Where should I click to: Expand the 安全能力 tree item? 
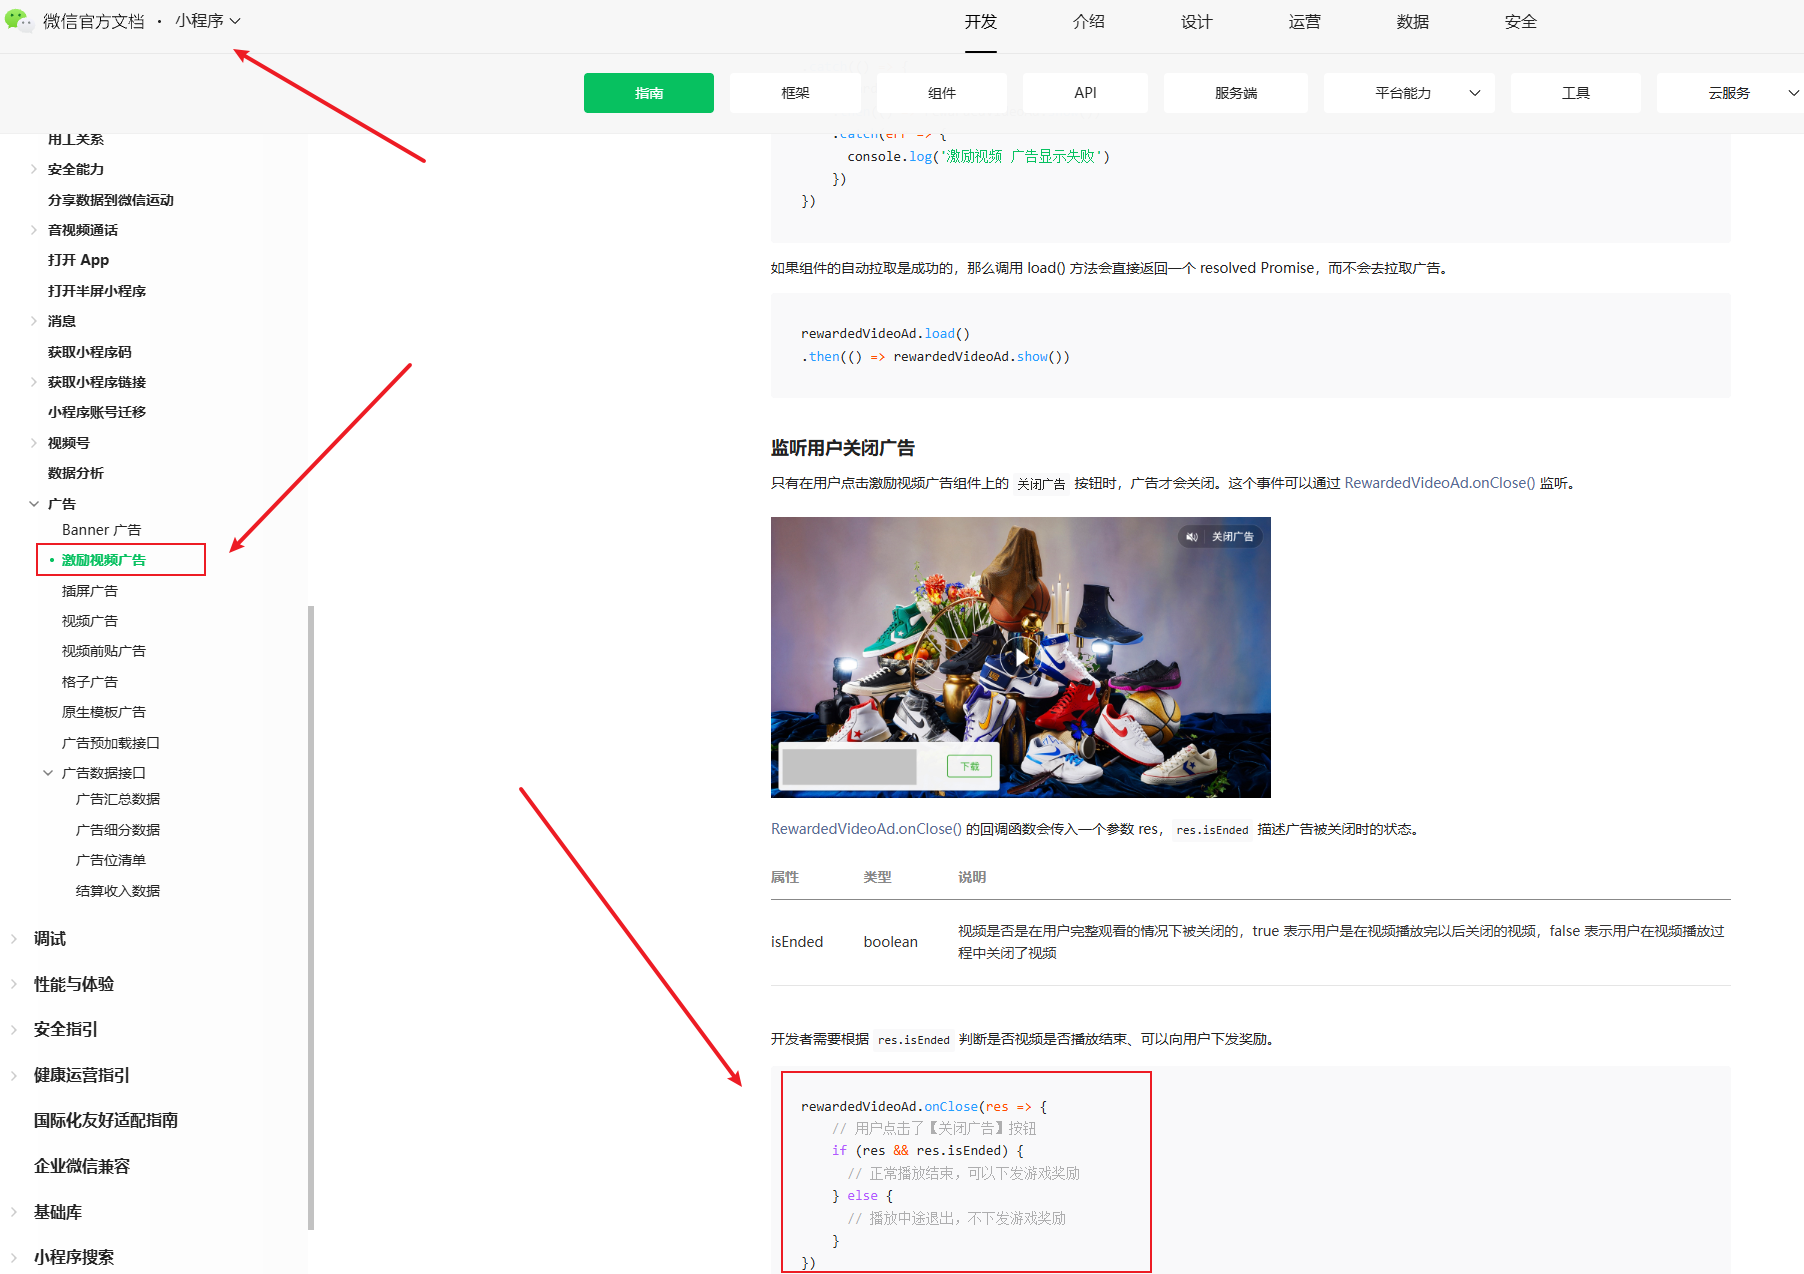34,169
